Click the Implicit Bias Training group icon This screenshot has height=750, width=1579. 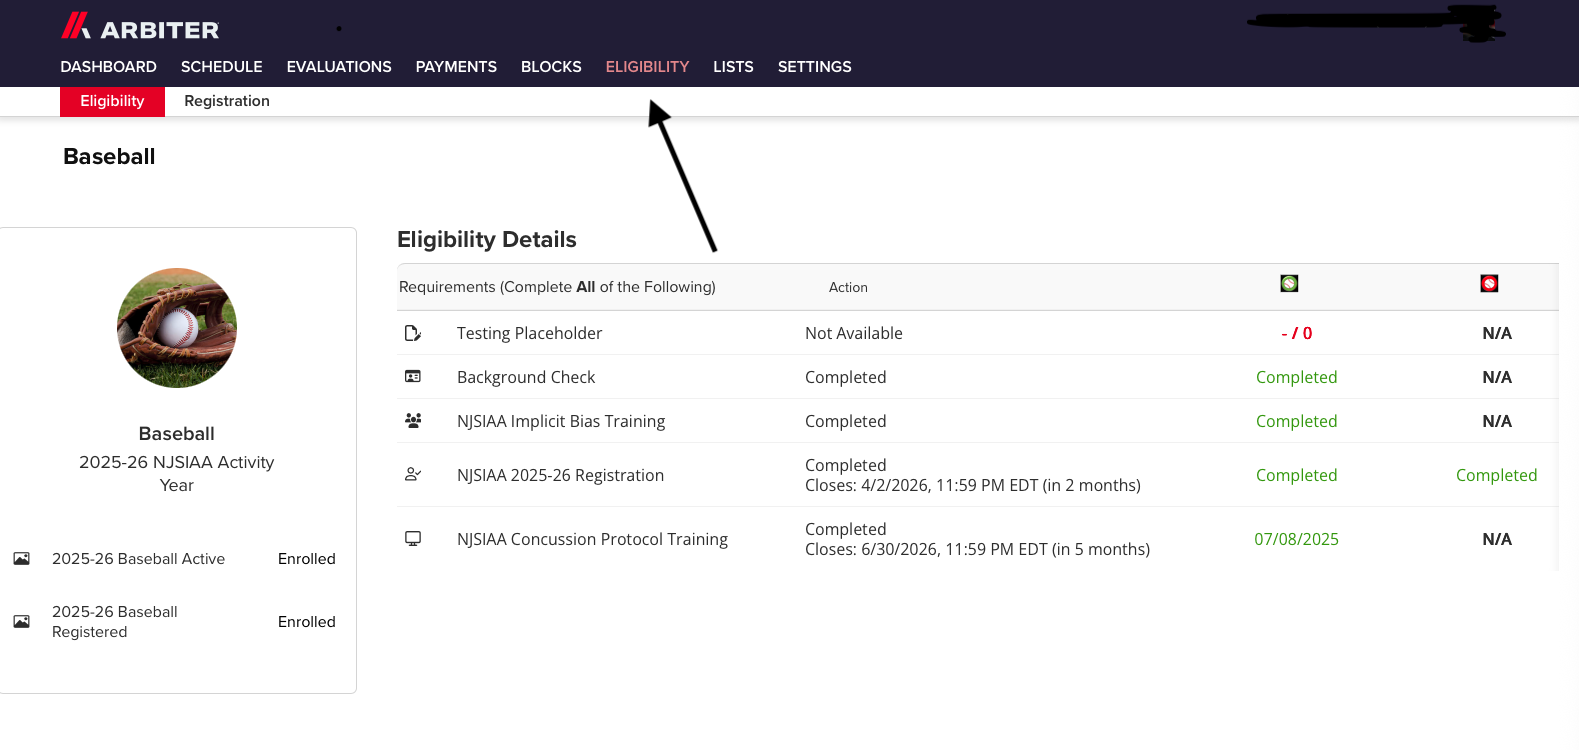coord(412,421)
